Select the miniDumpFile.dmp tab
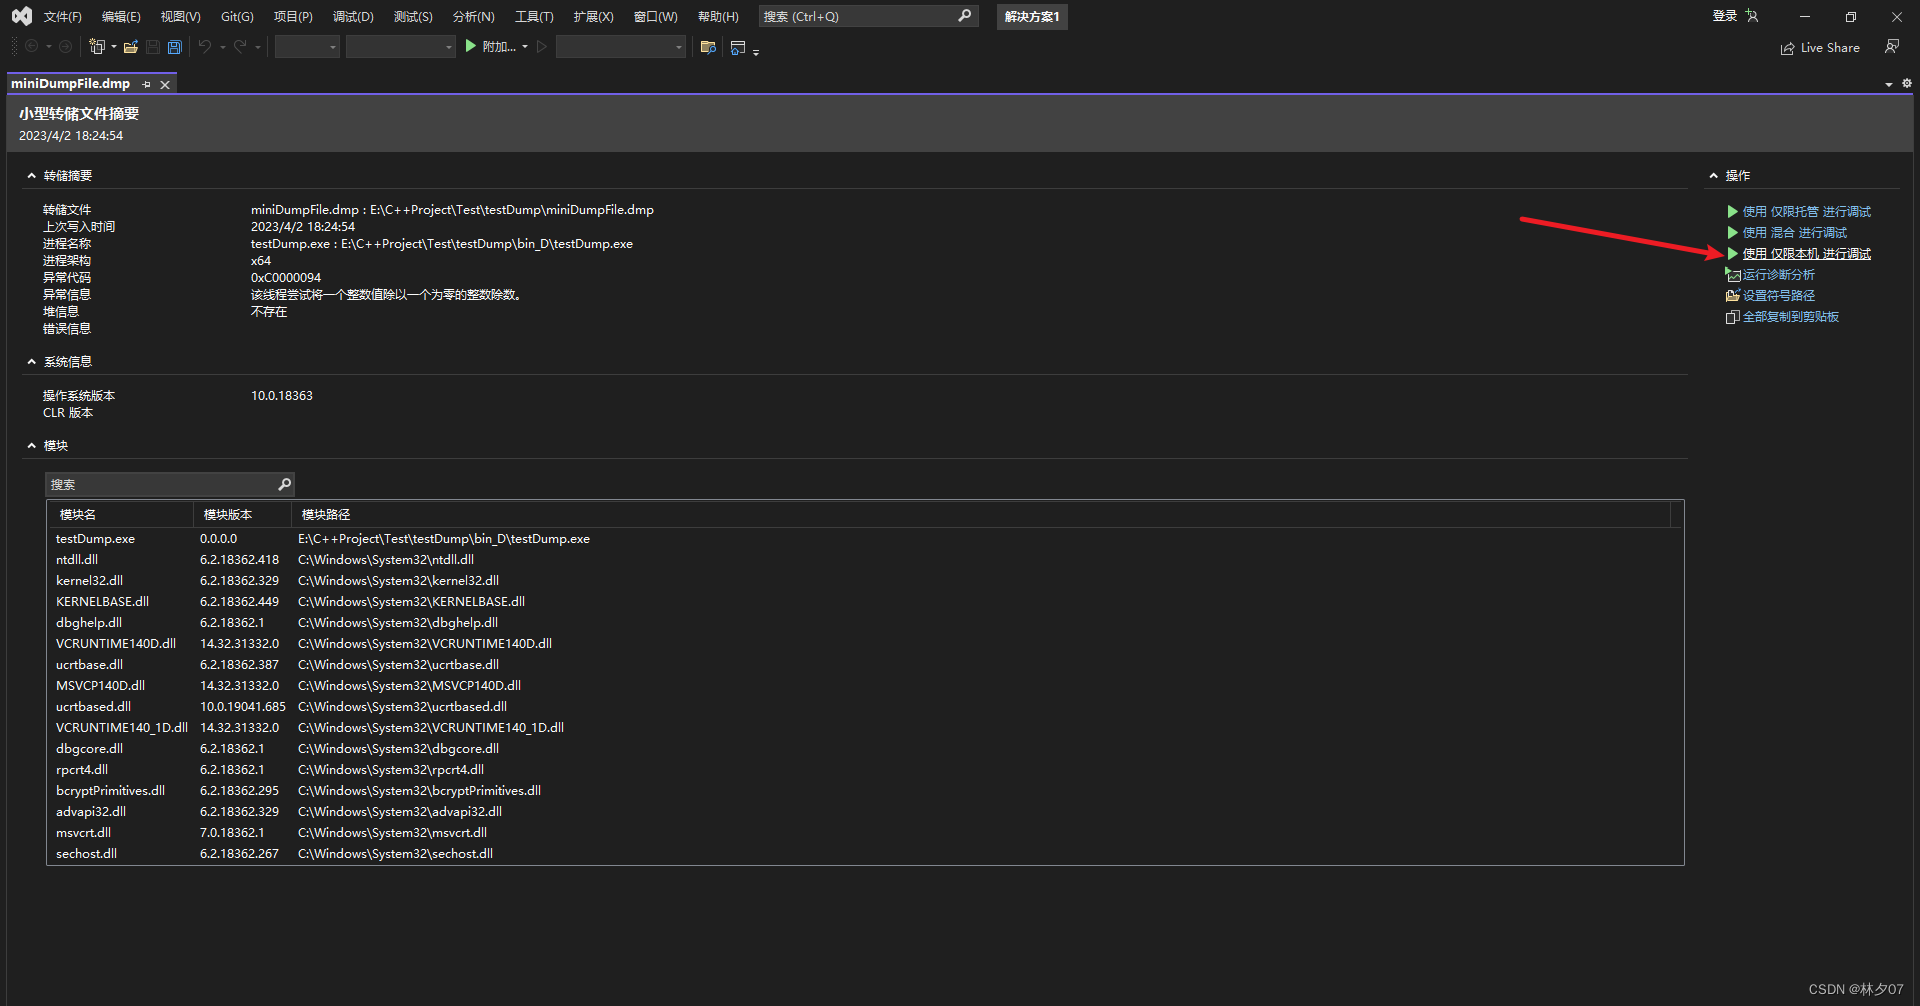 71,84
